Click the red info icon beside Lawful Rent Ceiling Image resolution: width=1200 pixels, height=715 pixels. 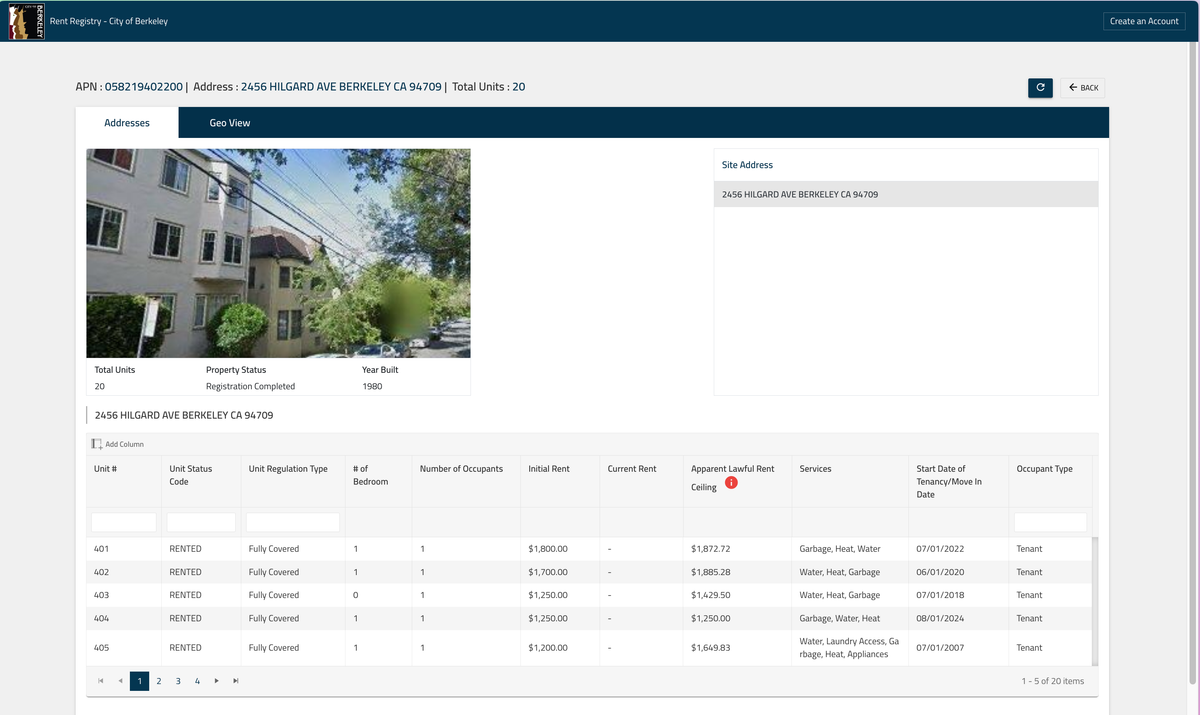731,484
